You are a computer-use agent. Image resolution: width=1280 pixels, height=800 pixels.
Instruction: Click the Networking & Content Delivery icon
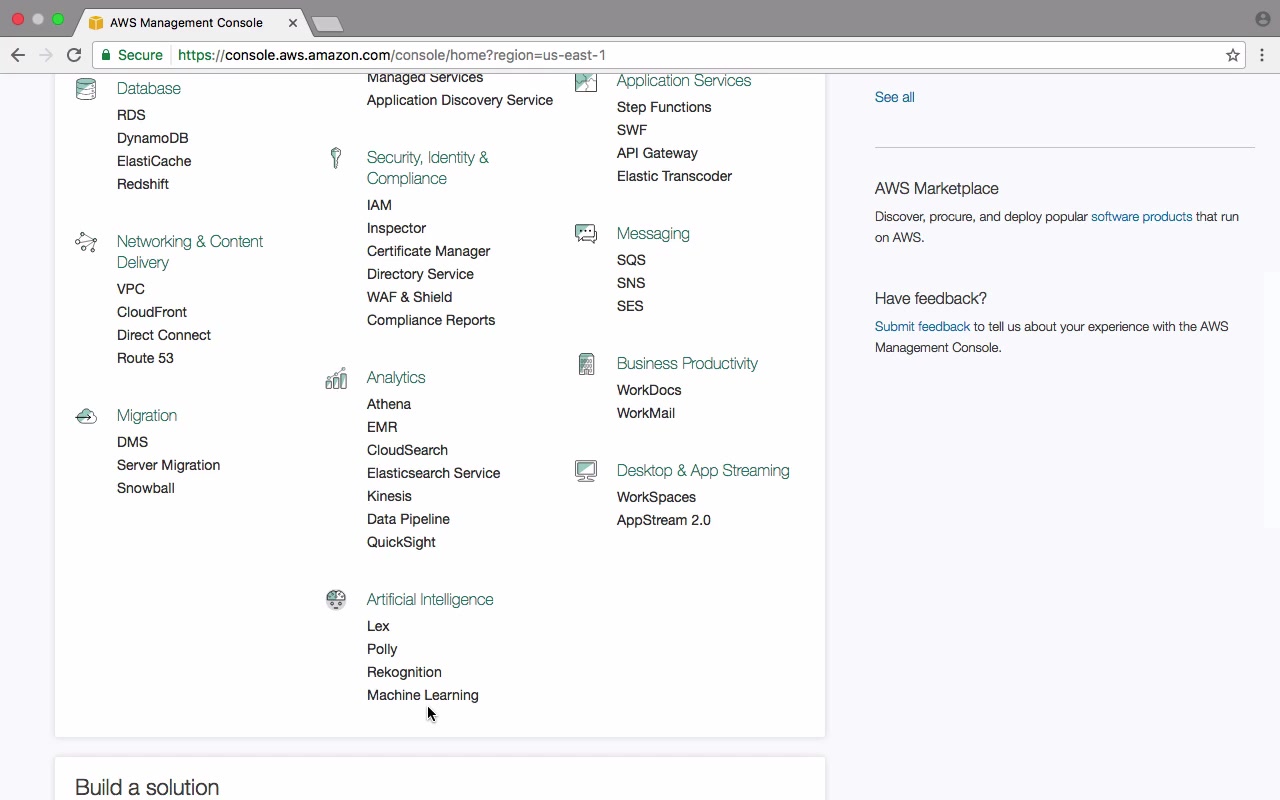coord(86,242)
